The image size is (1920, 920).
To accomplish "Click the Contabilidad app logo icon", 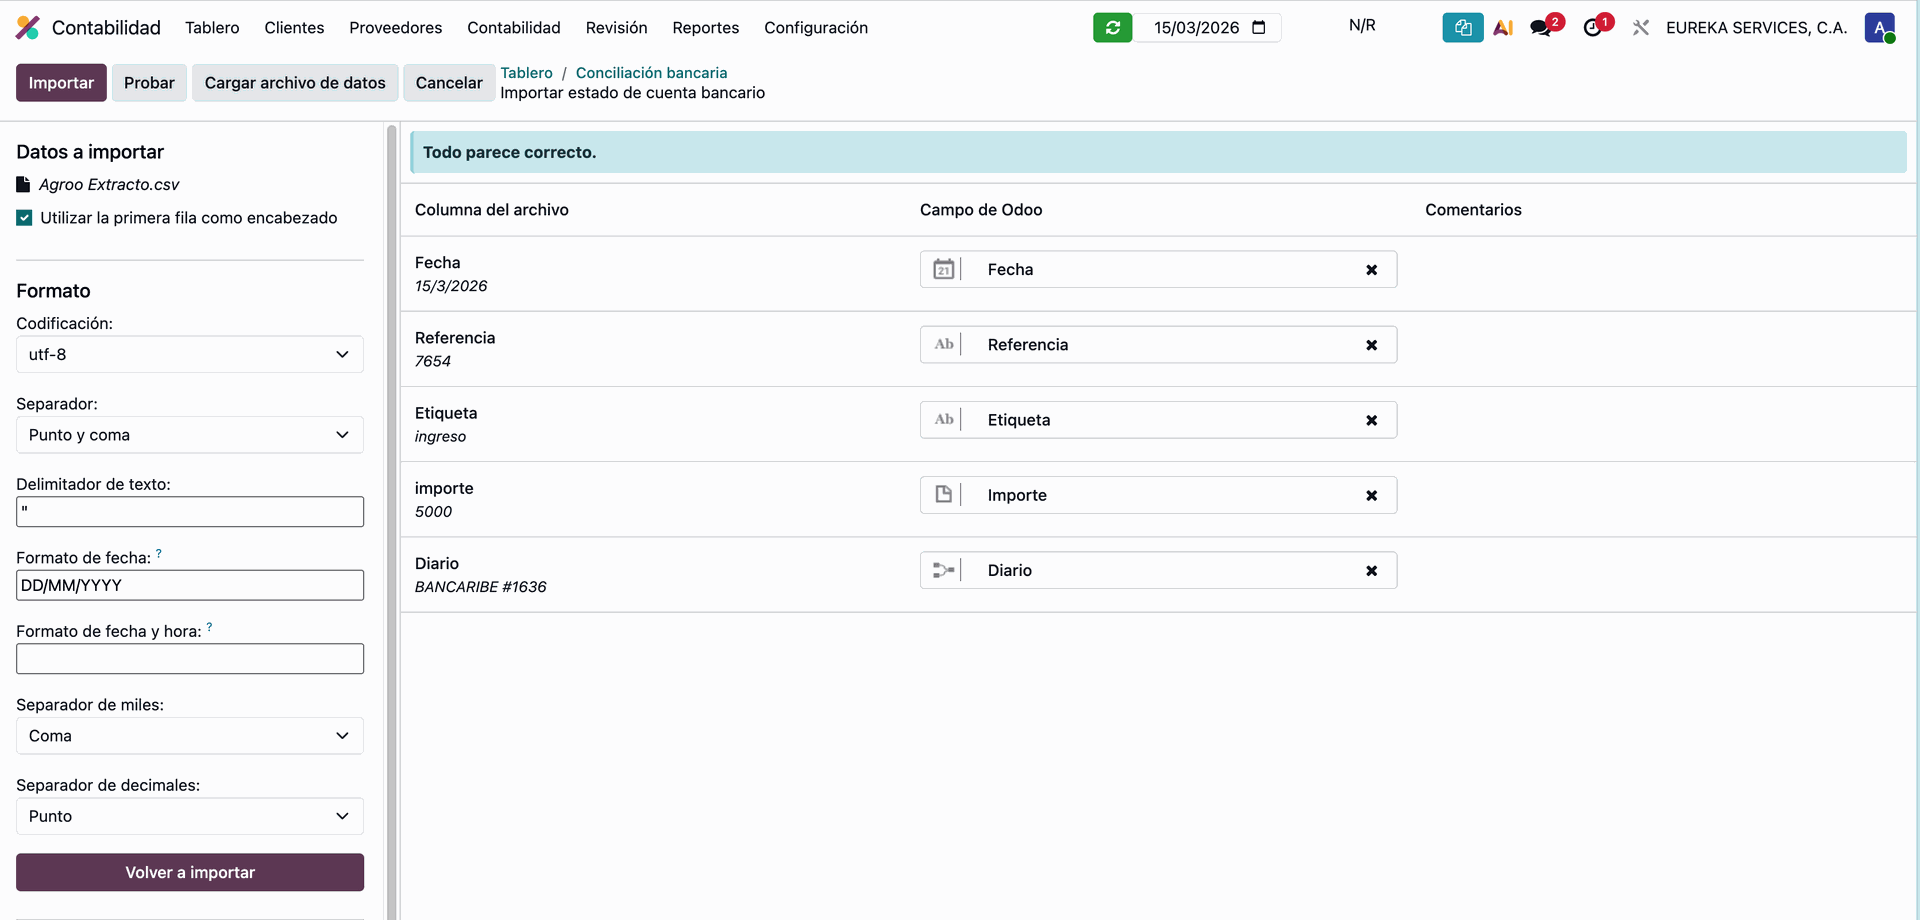I will 28,28.
